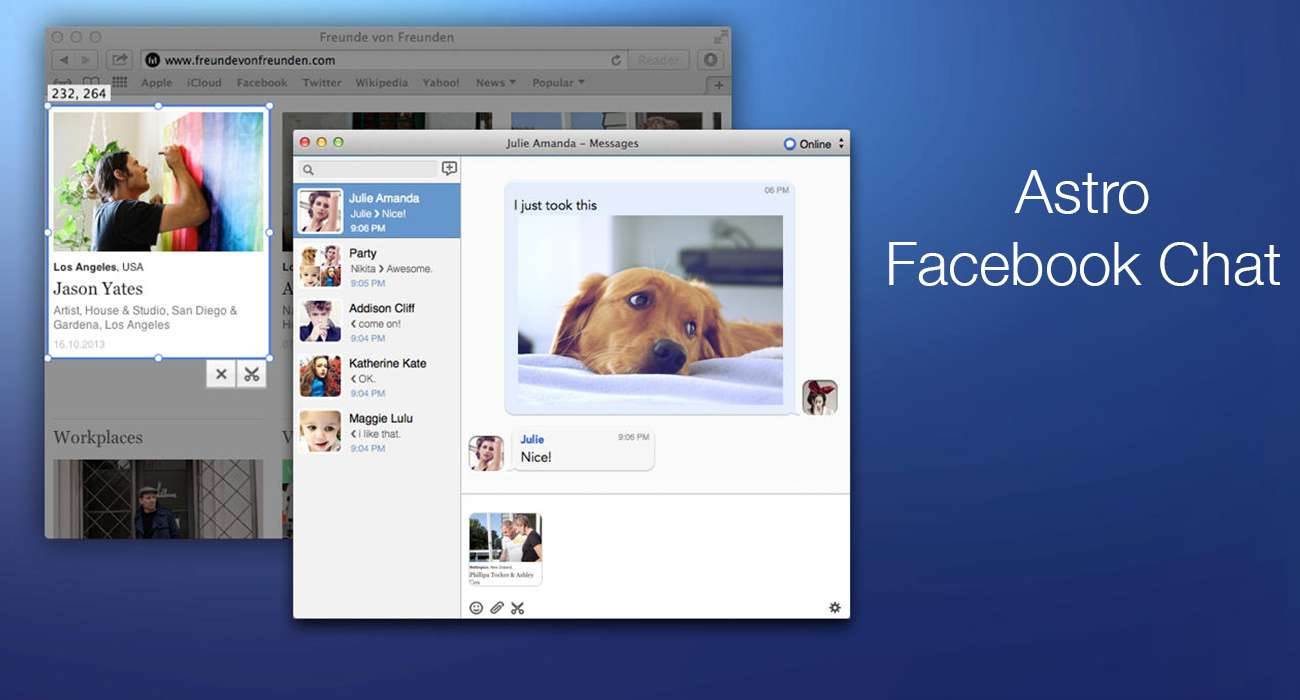Expand the News bookmarks menu in Safari

pyautogui.click(x=496, y=83)
